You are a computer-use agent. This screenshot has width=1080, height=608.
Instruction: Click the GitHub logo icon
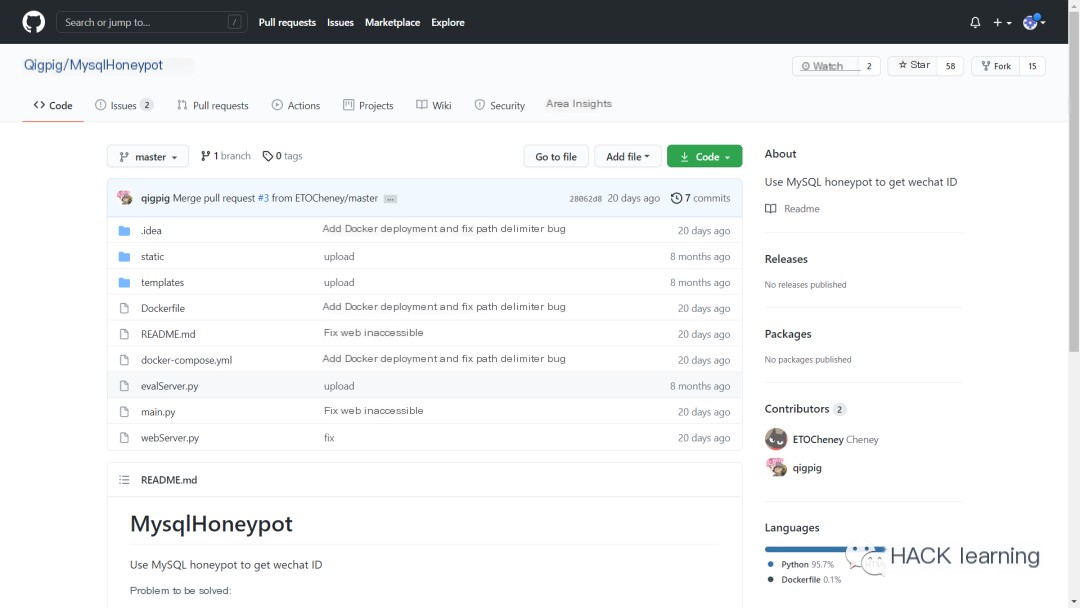coord(33,22)
